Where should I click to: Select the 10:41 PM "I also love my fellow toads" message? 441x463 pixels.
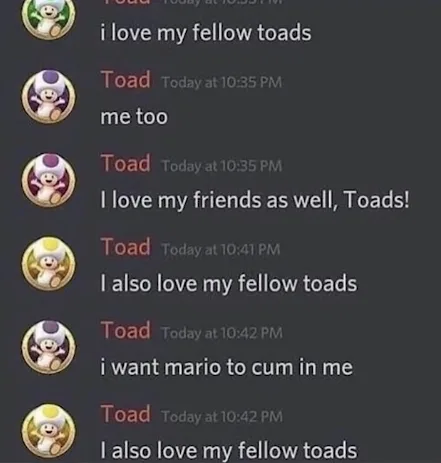(x=229, y=284)
